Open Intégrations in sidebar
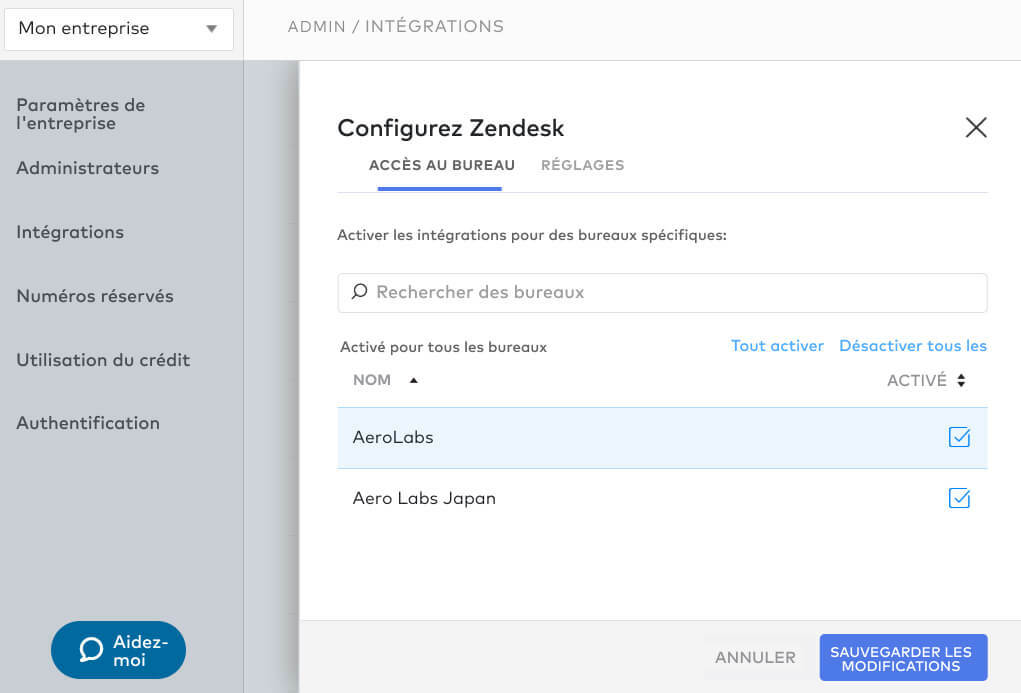This screenshot has width=1021, height=693. tap(70, 232)
